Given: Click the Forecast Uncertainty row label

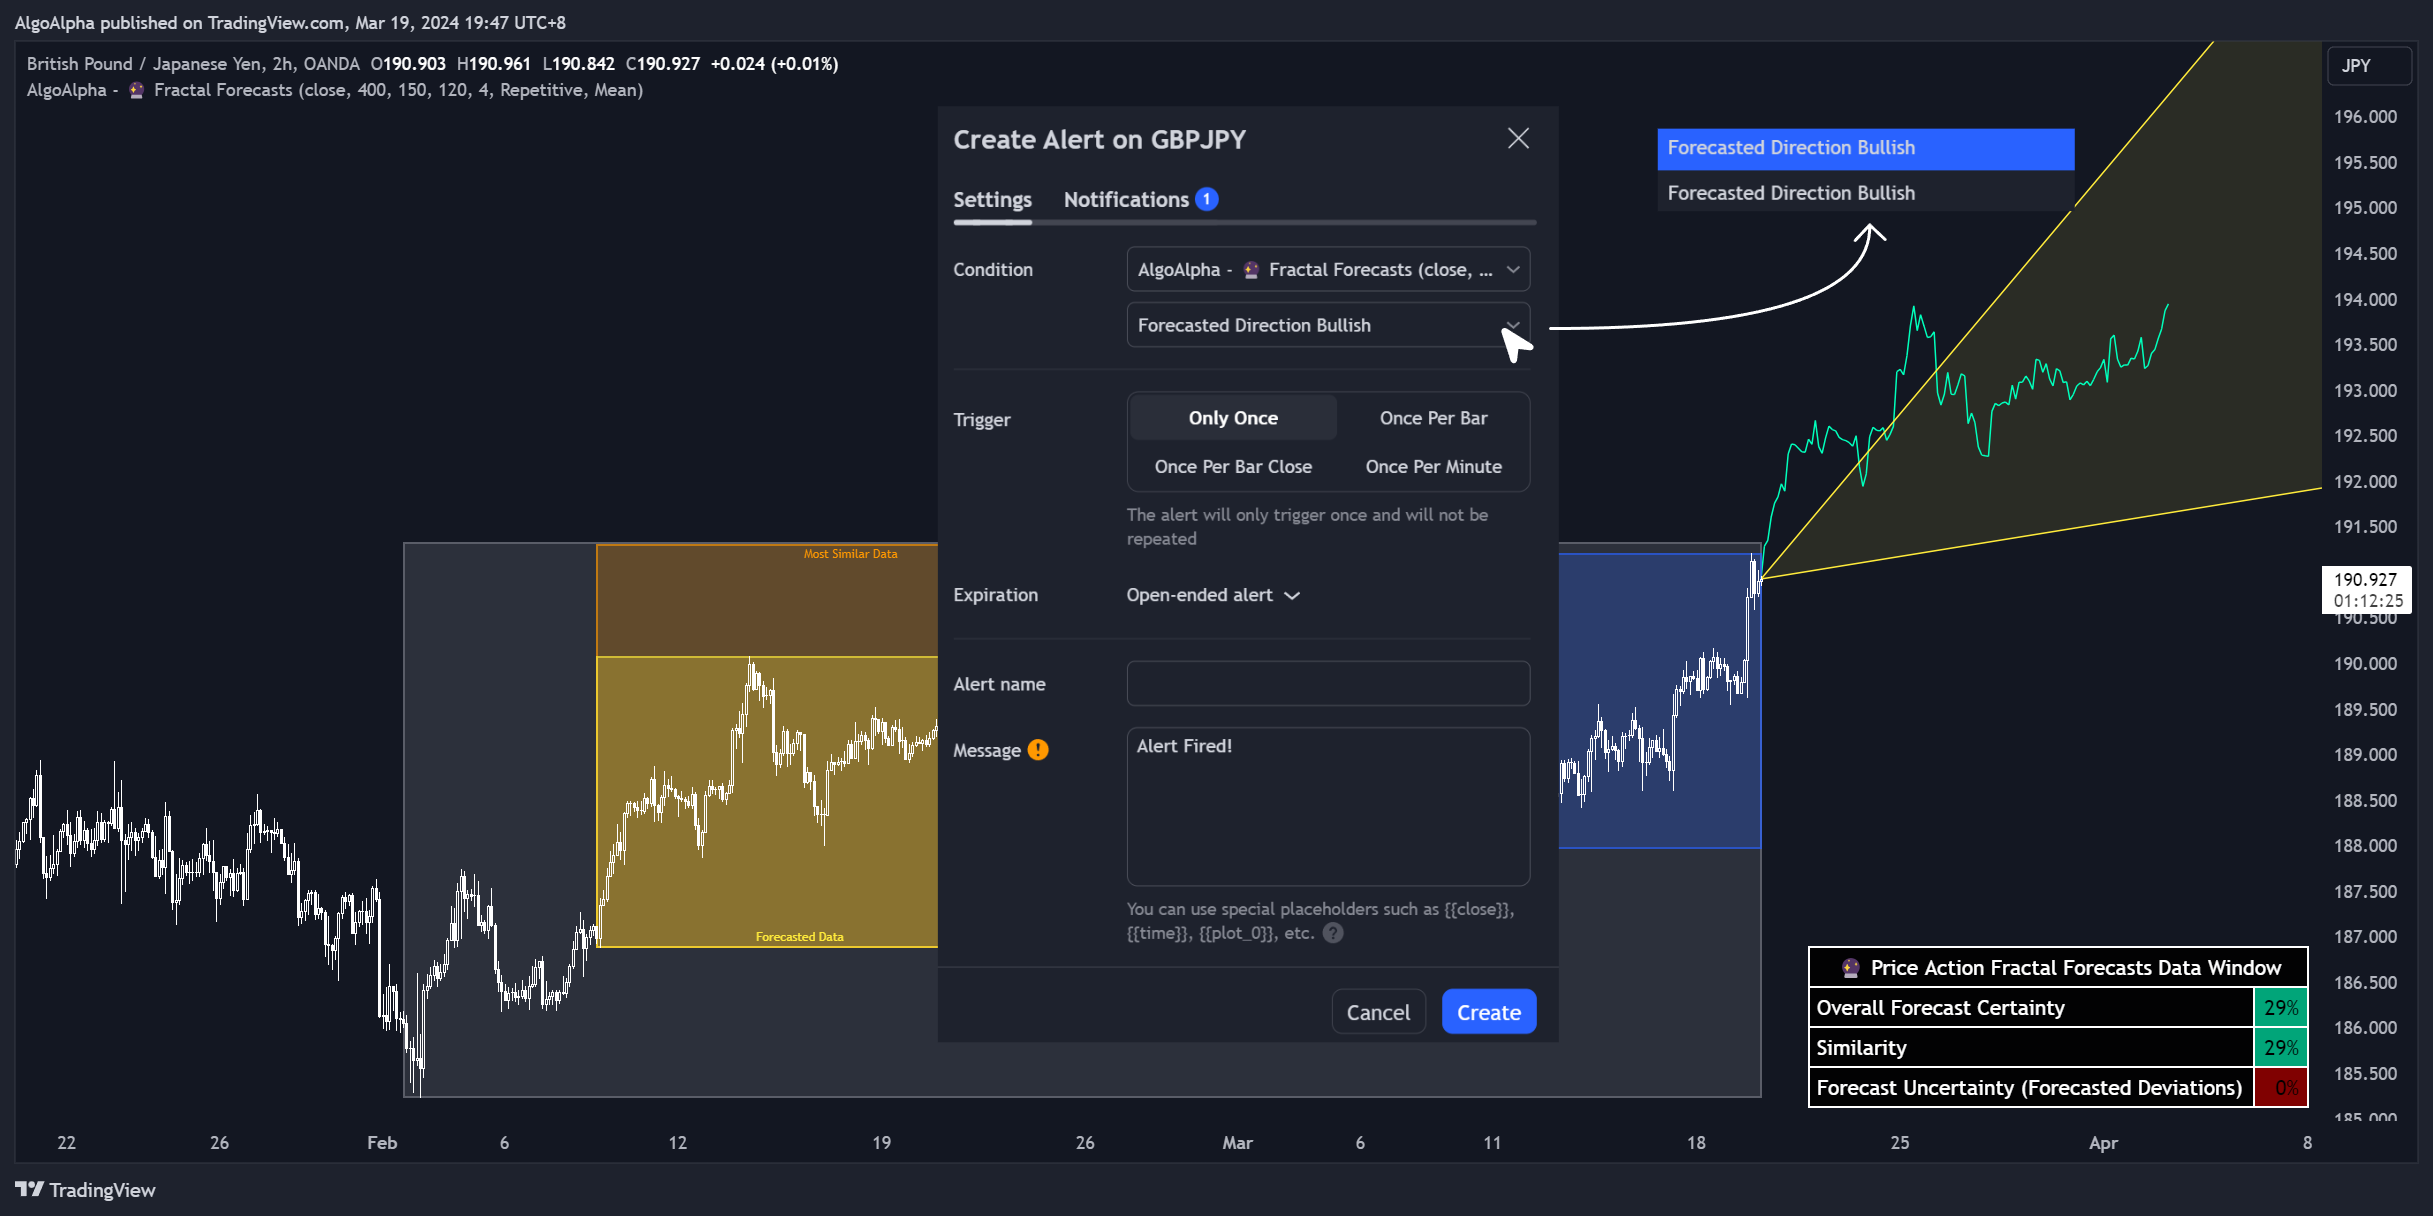Looking at the screenshot, I should pyautogui.click(x=2029, y=1088).
